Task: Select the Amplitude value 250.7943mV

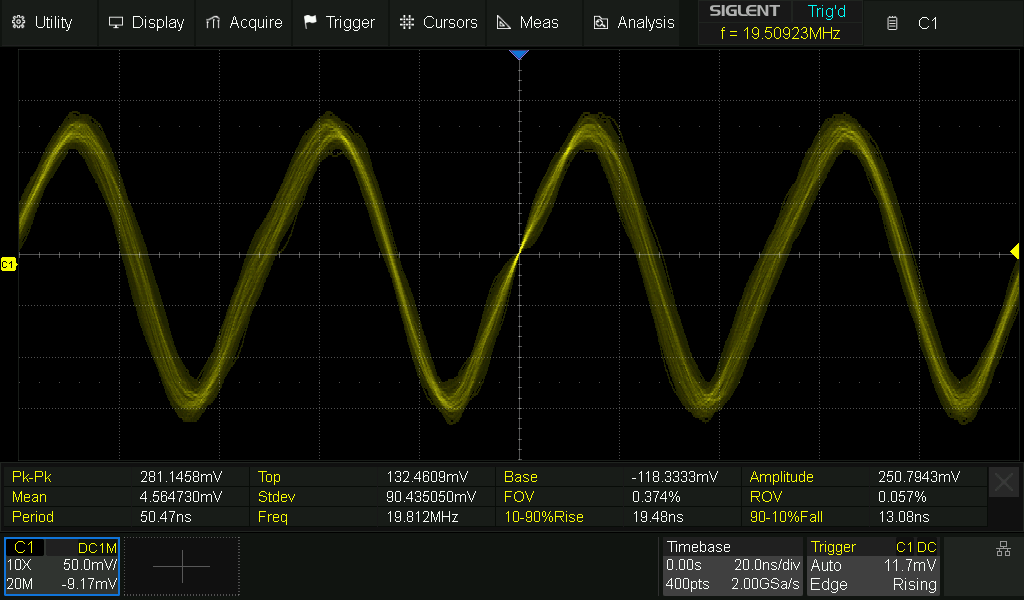Action: (x=919, y=477)
